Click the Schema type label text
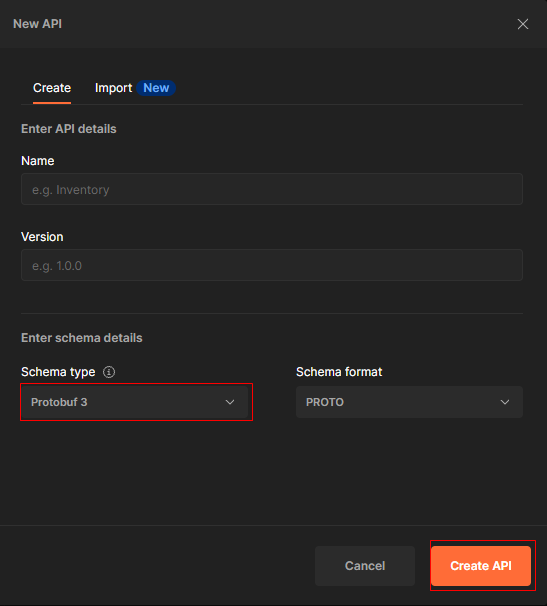The width and height of the screenshot is (547, 606). [x=58, y=372]
